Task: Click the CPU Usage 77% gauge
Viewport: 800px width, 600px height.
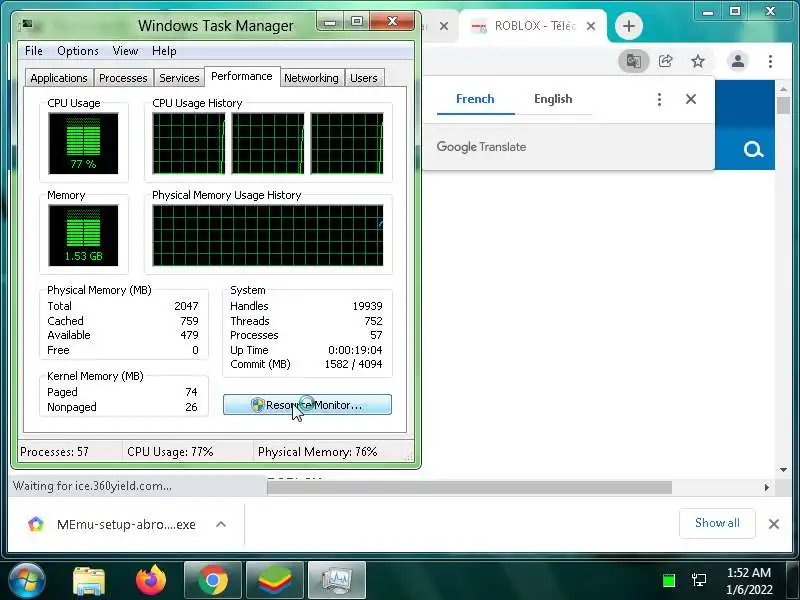Action: [83, 143]
